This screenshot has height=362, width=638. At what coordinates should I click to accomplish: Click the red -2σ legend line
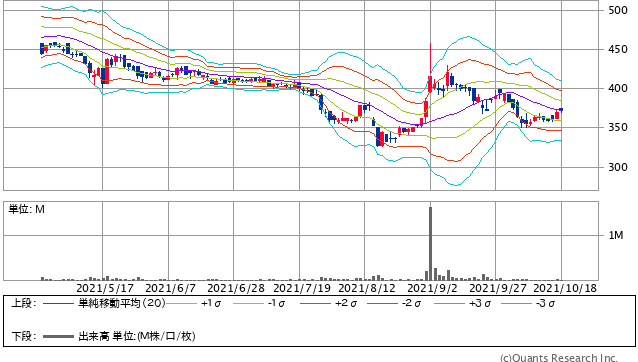pyautogui.click(x=382, y=303)
